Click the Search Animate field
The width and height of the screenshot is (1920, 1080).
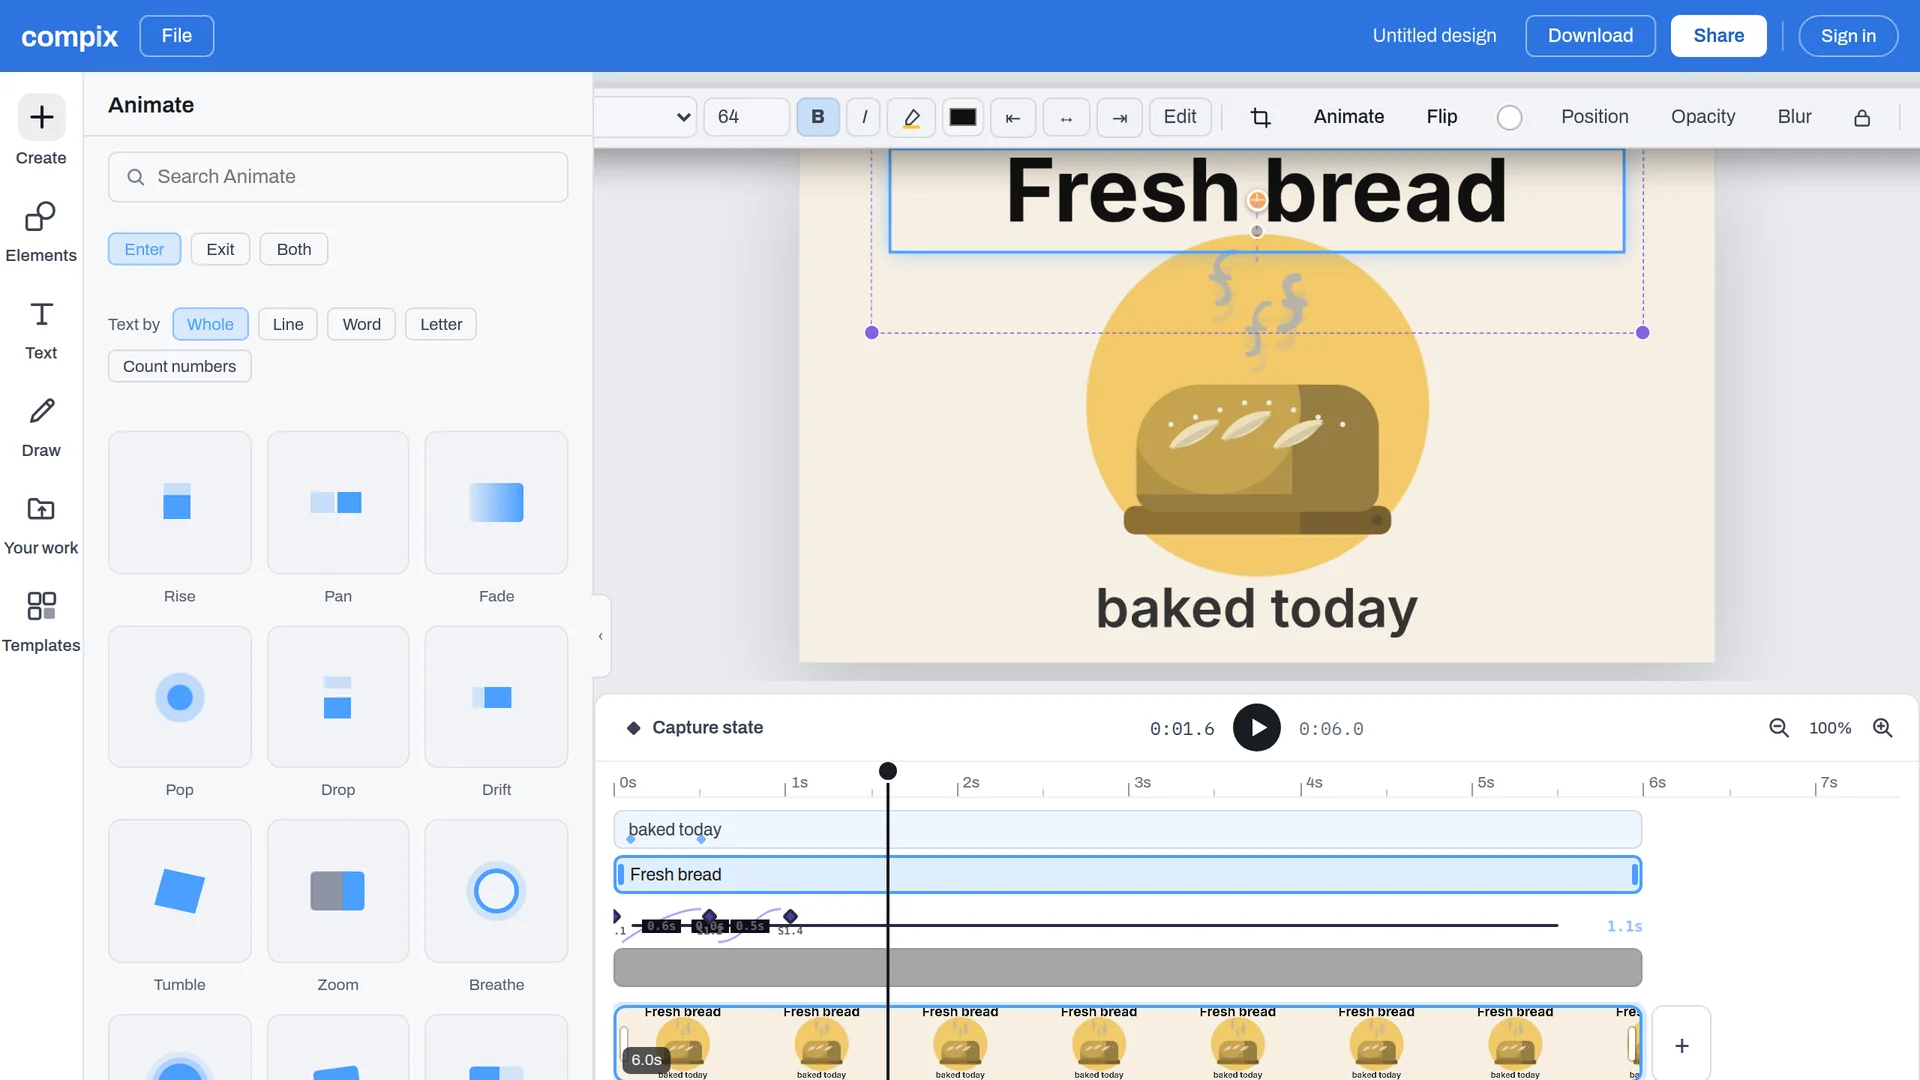pyautogui.click(x=338, y=177)
